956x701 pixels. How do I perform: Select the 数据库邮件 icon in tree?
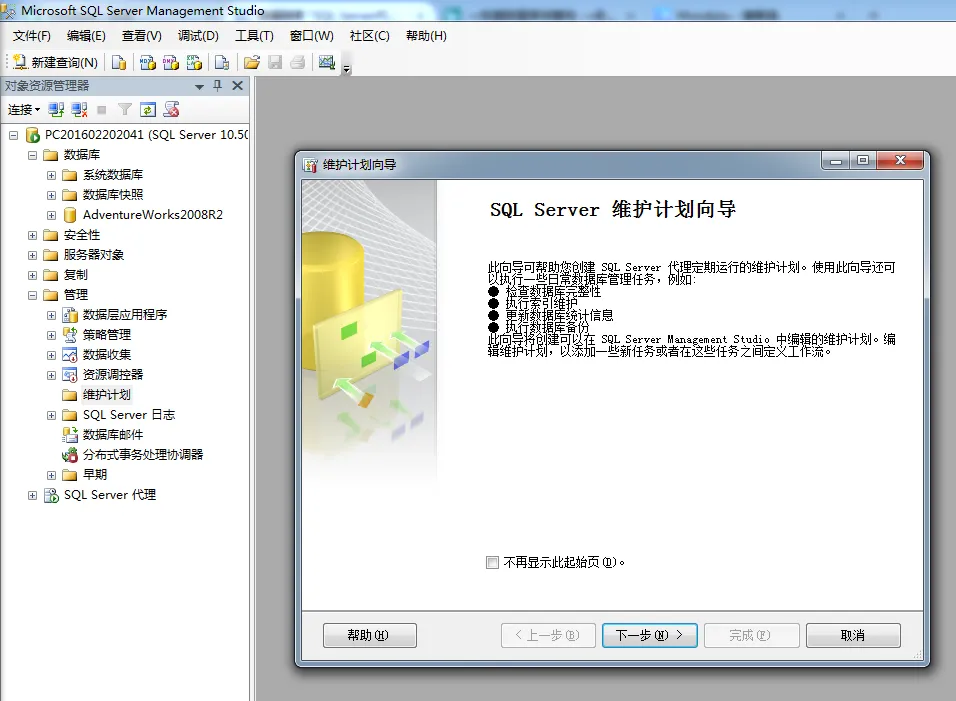pyautogui.click(x=70, y=435)
